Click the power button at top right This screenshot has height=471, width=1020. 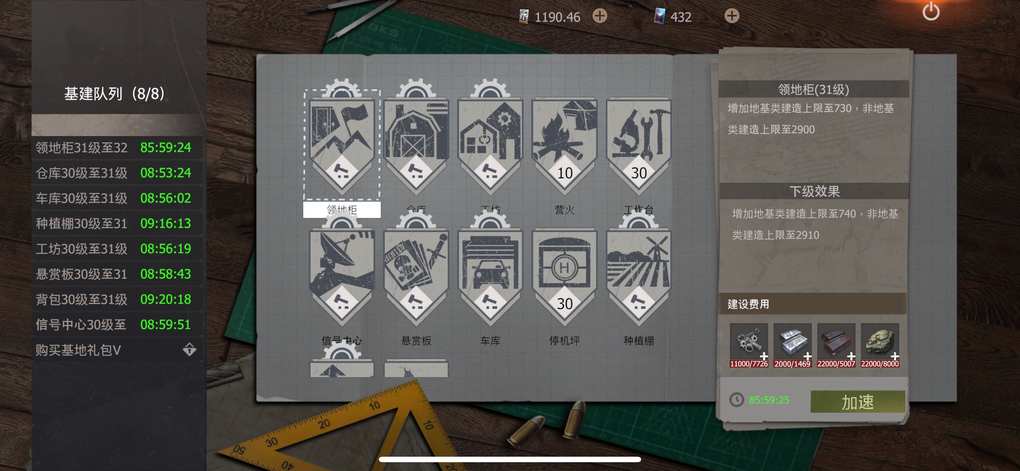[931, 11]
